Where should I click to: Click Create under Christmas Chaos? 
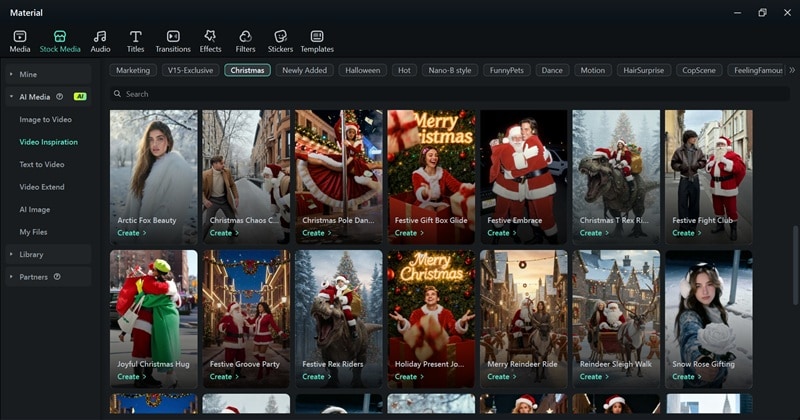[224, 233]
